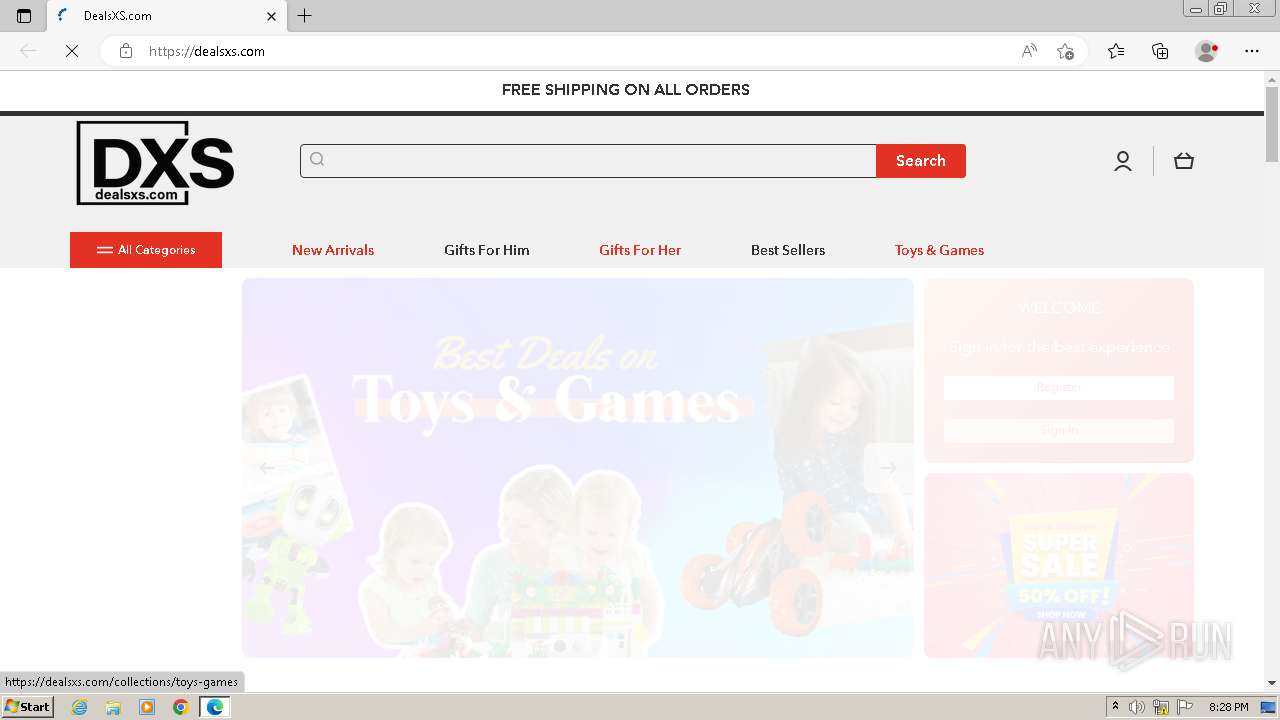1280x720 pixels.
Task: Click the taskbar clock showing 8:28 PM
Action: point(1228,707)
